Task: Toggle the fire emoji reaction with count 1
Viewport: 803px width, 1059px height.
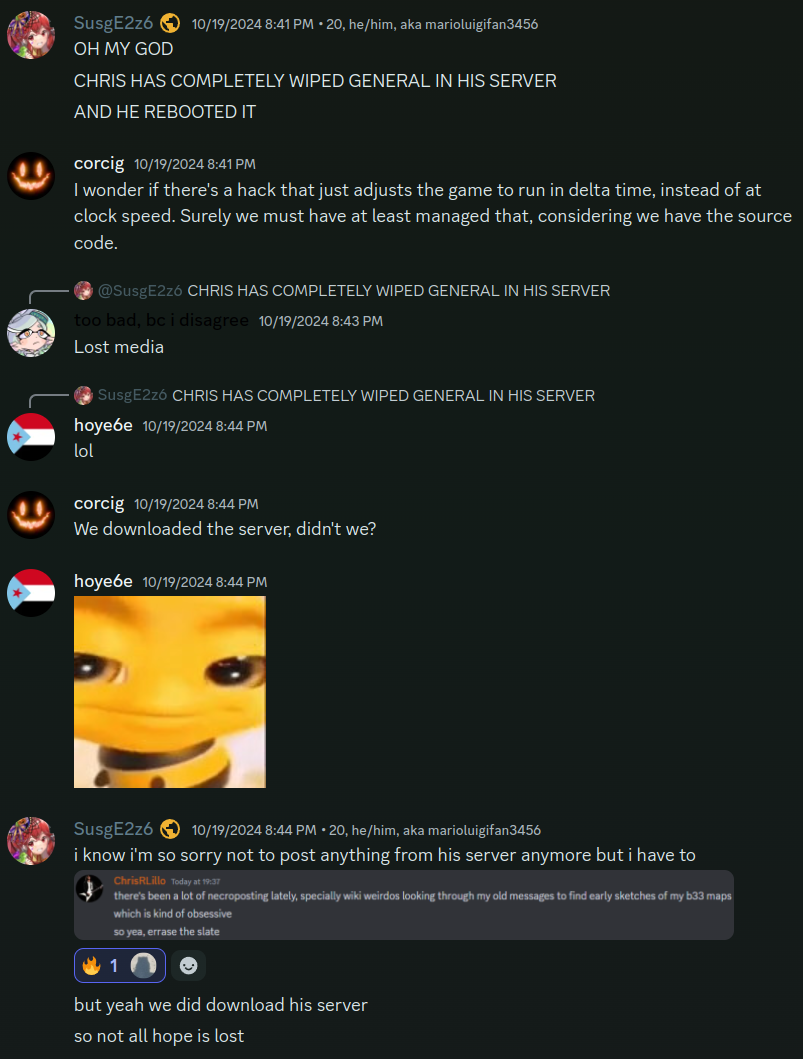Action: 120,966
